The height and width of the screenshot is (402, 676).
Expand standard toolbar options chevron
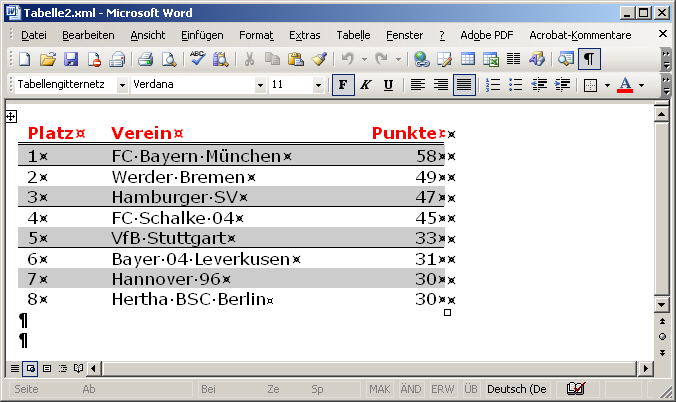click(x=666, y=60)
